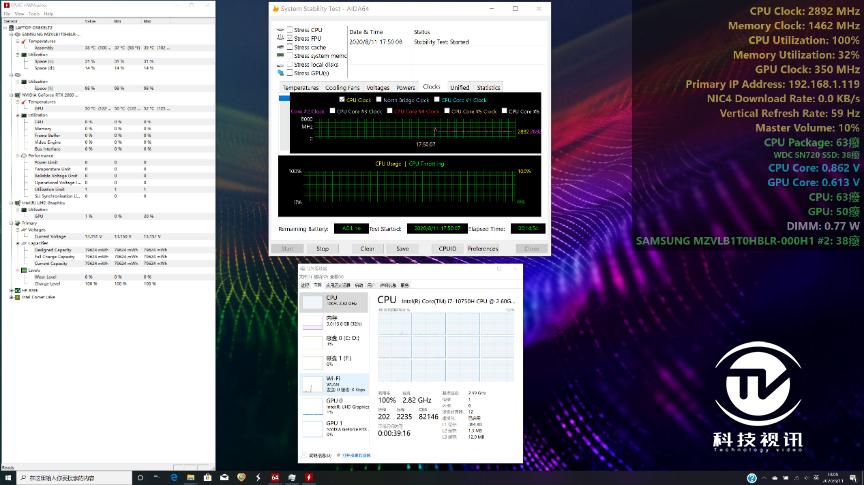
Task: Click blue help icon in system tray
Action: tap(752, 478)
